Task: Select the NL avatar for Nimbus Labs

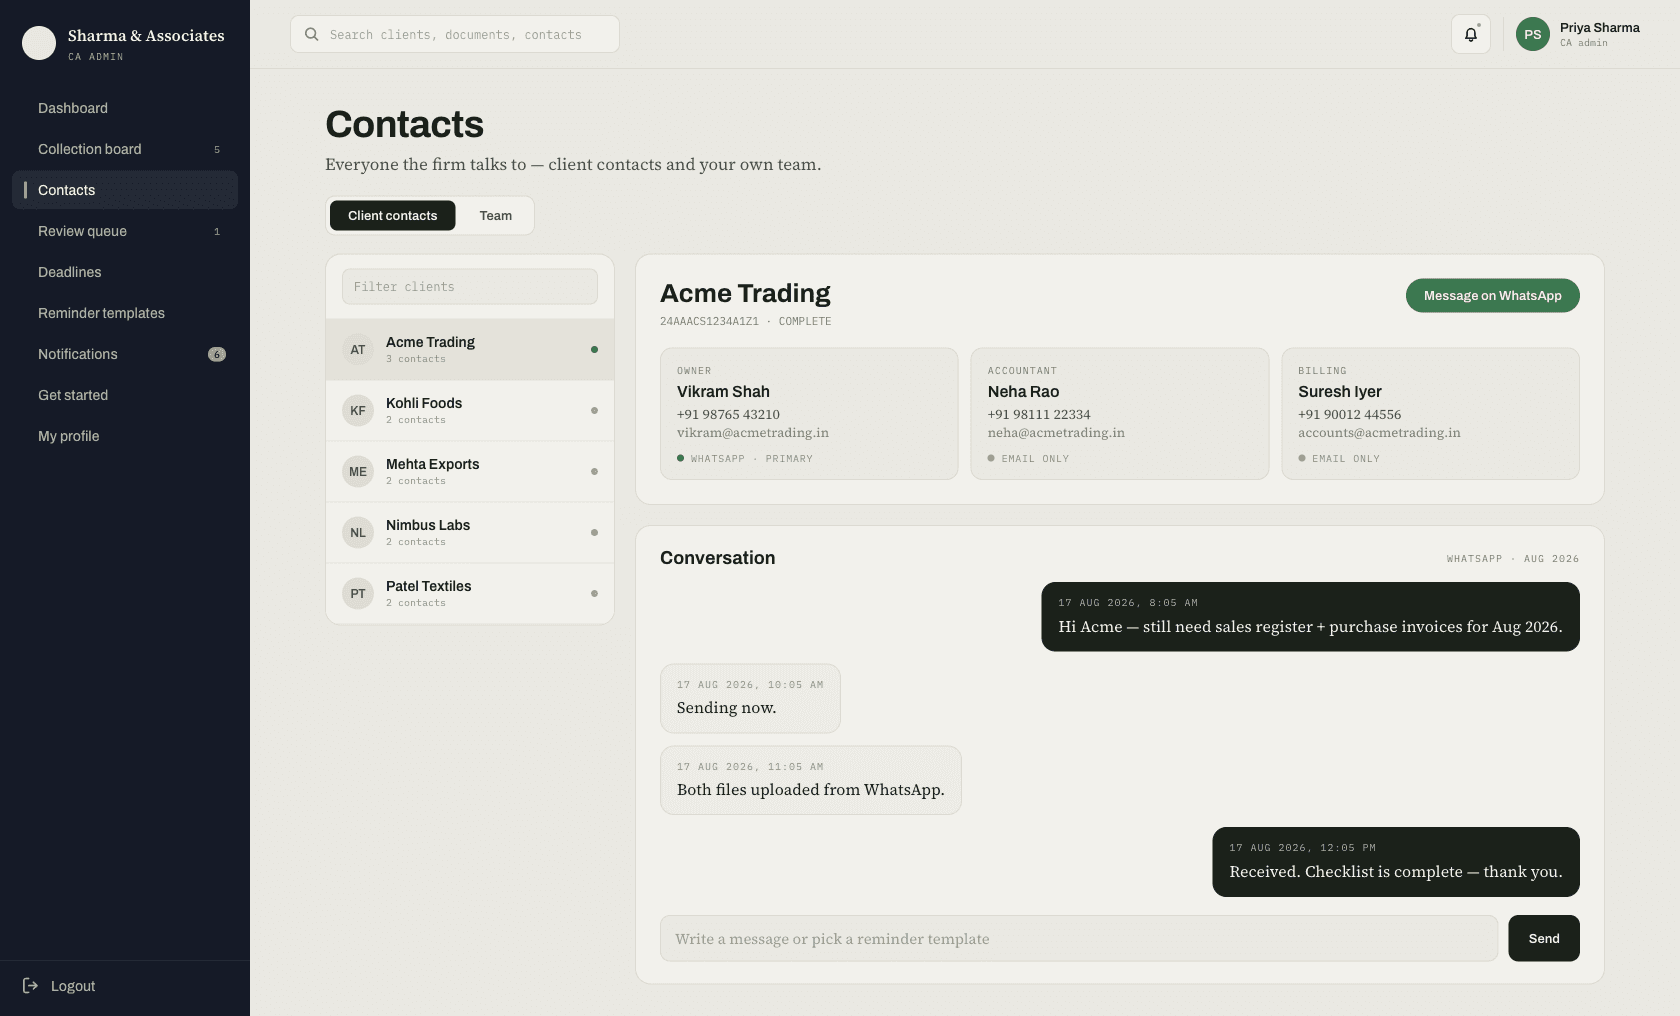Action: click(358, 533)
